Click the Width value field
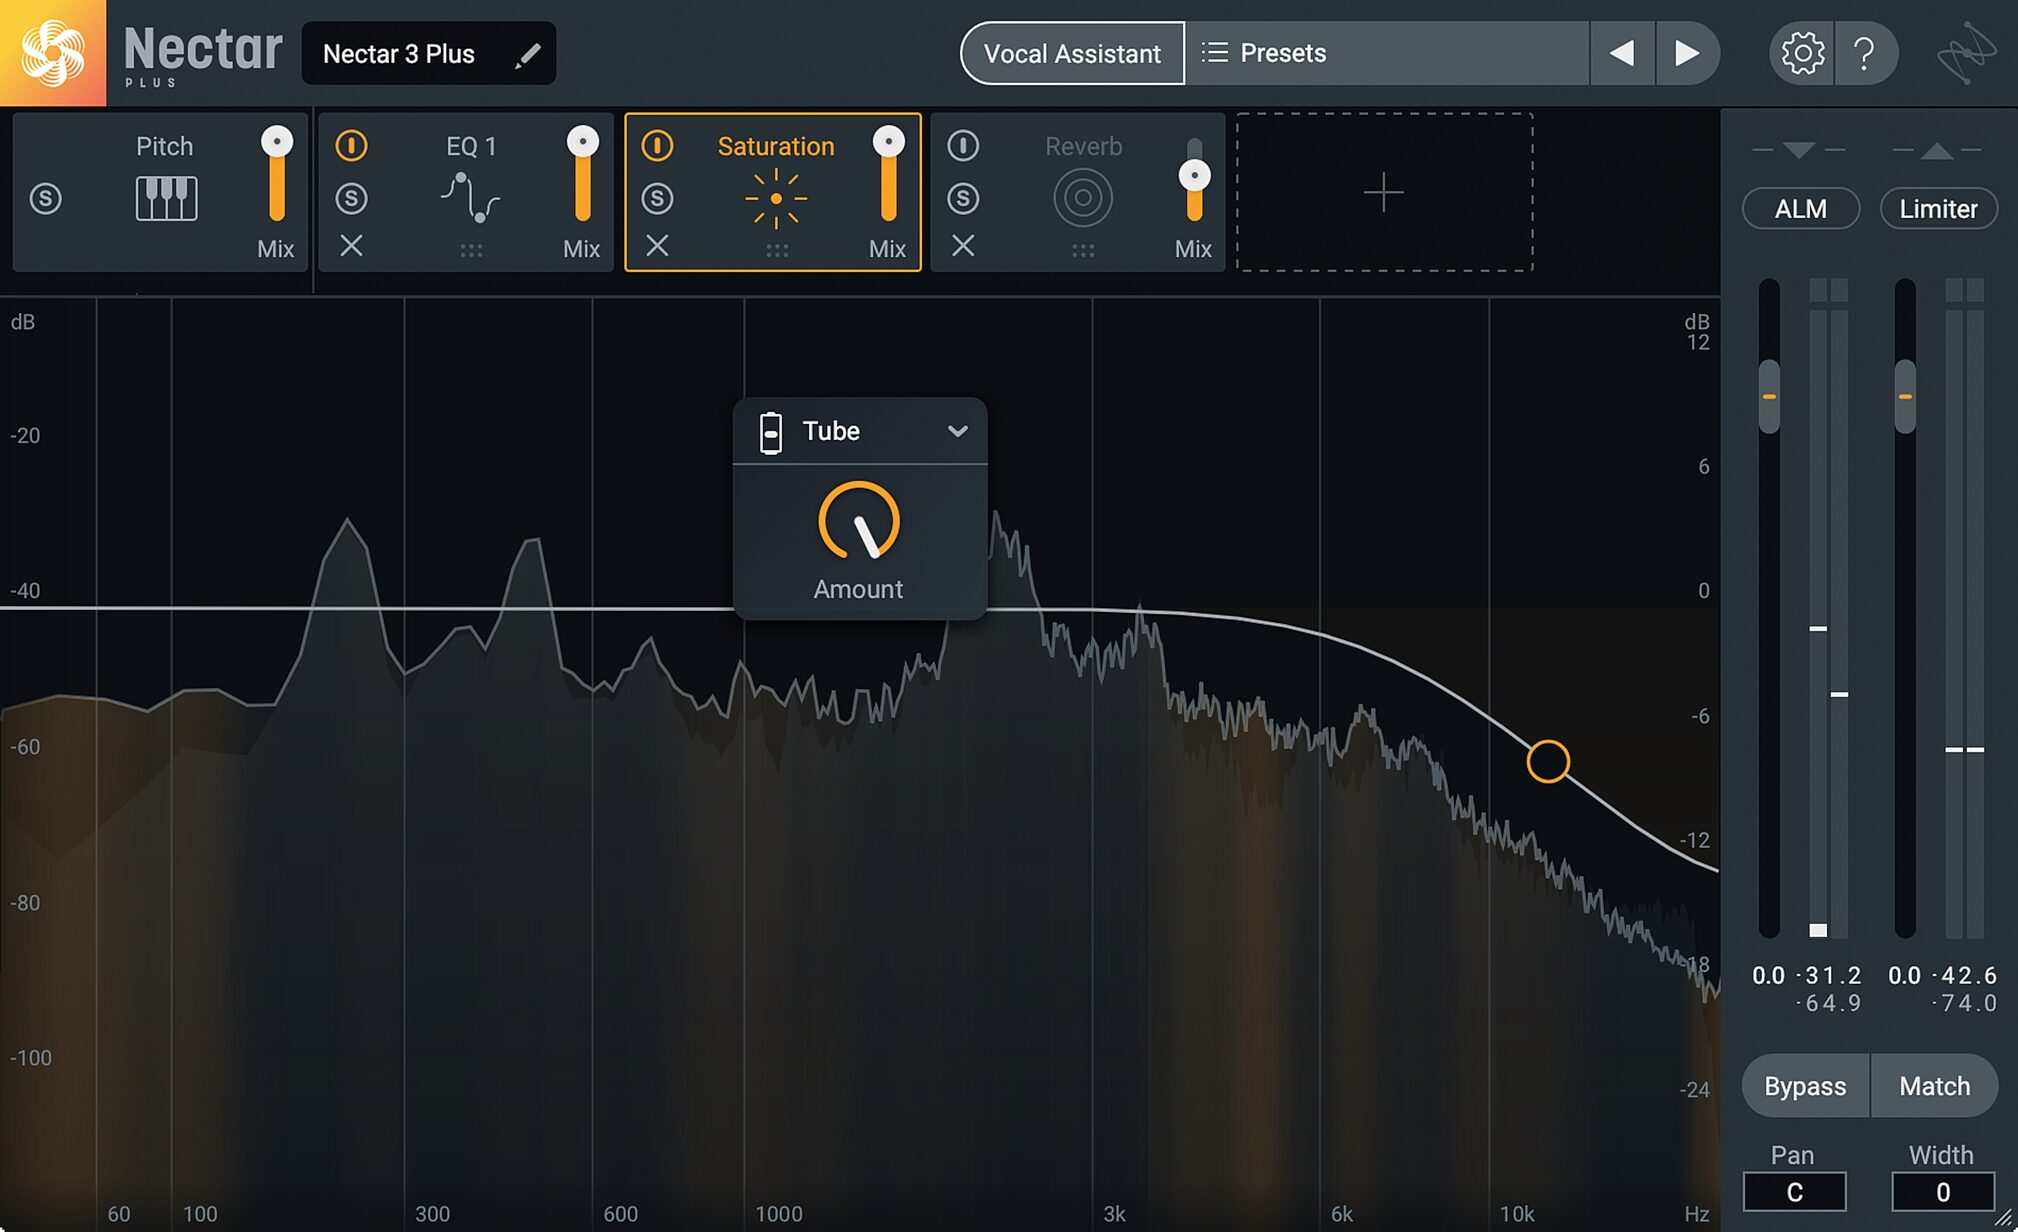Image resolution: width=2018 pixels, height=1232 pixels. (x=1942, y=1192)
